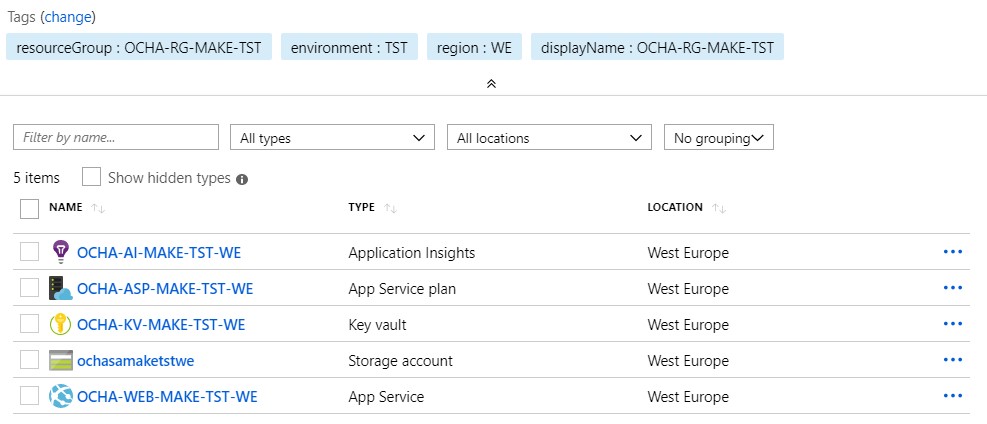Viewport: 987px width, 424px height.
Task: Open the All locations dropdown
Action: click(x=549, y=138)
